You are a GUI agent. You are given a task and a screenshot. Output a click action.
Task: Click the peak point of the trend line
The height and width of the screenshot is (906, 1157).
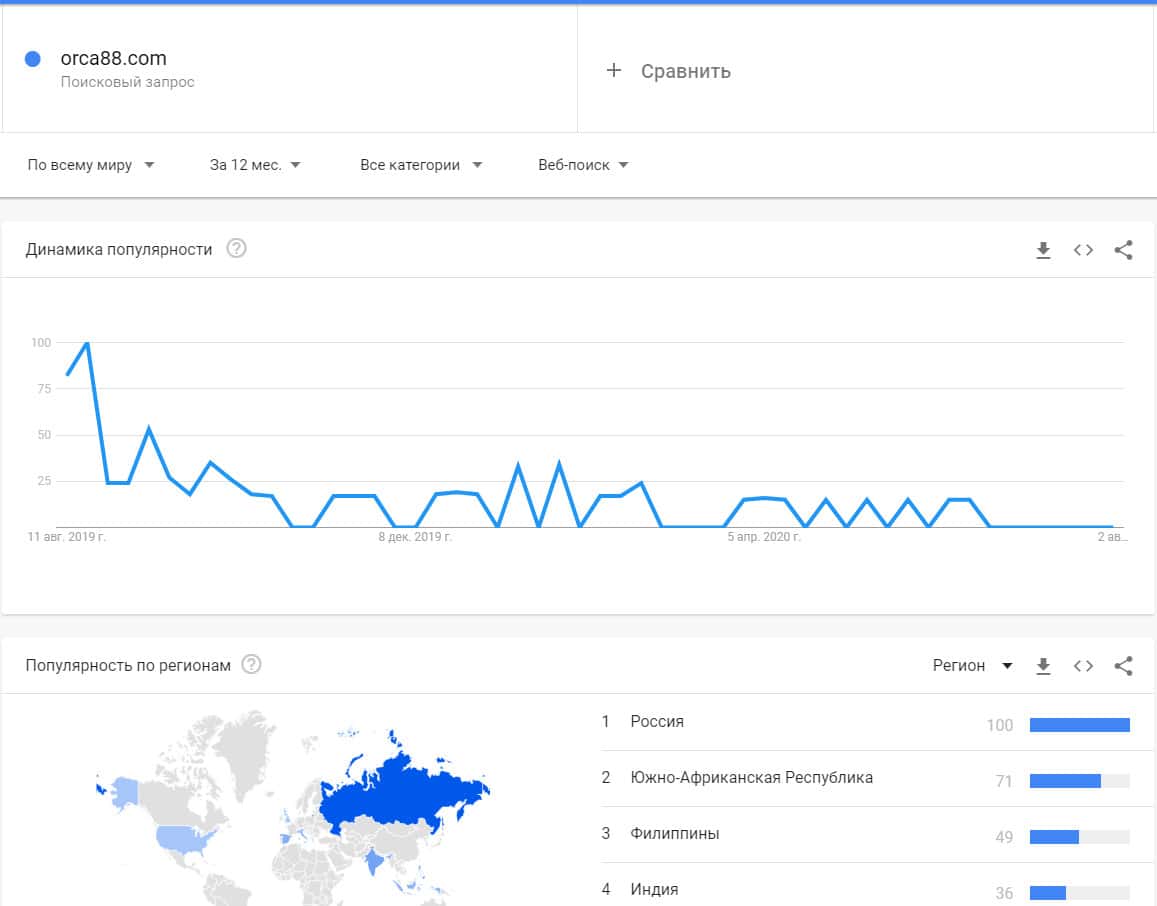[x=87, y=343]
